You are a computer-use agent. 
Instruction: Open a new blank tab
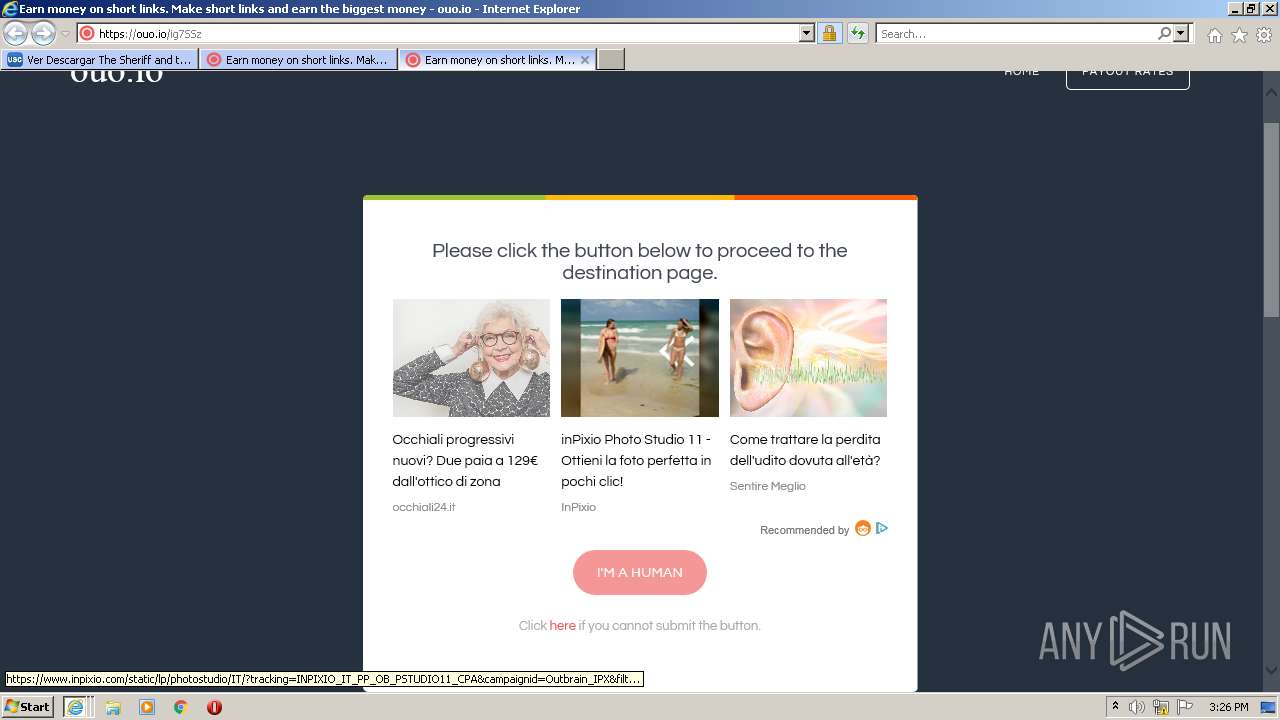click(x=611, y=60)
